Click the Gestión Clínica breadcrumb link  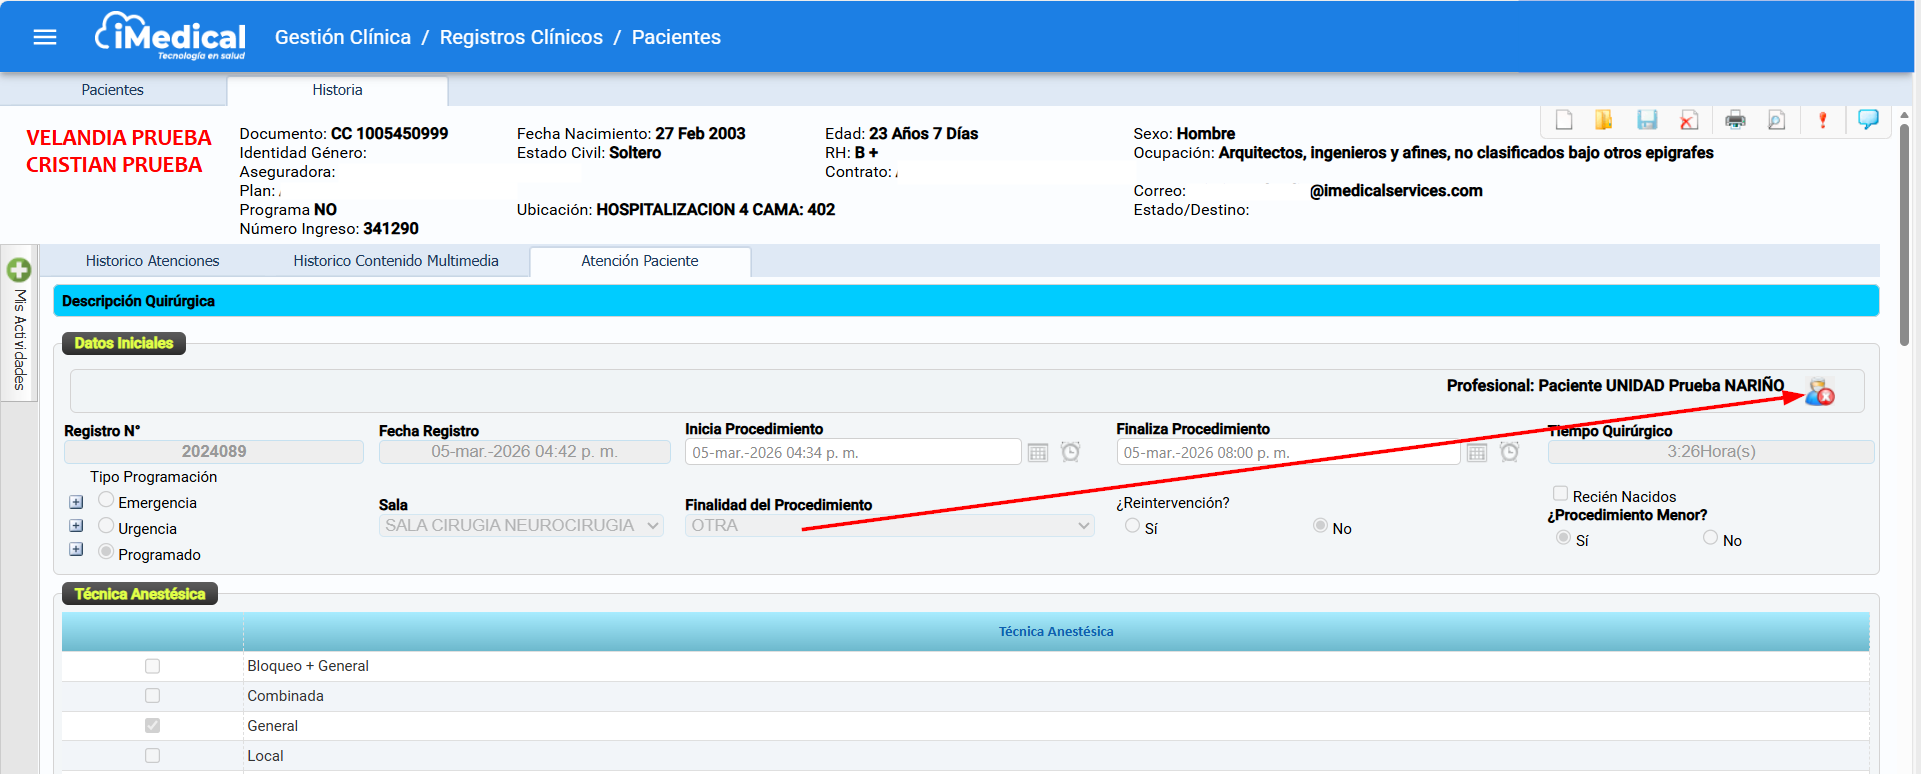pyautogui.click(x=342, y=37)
